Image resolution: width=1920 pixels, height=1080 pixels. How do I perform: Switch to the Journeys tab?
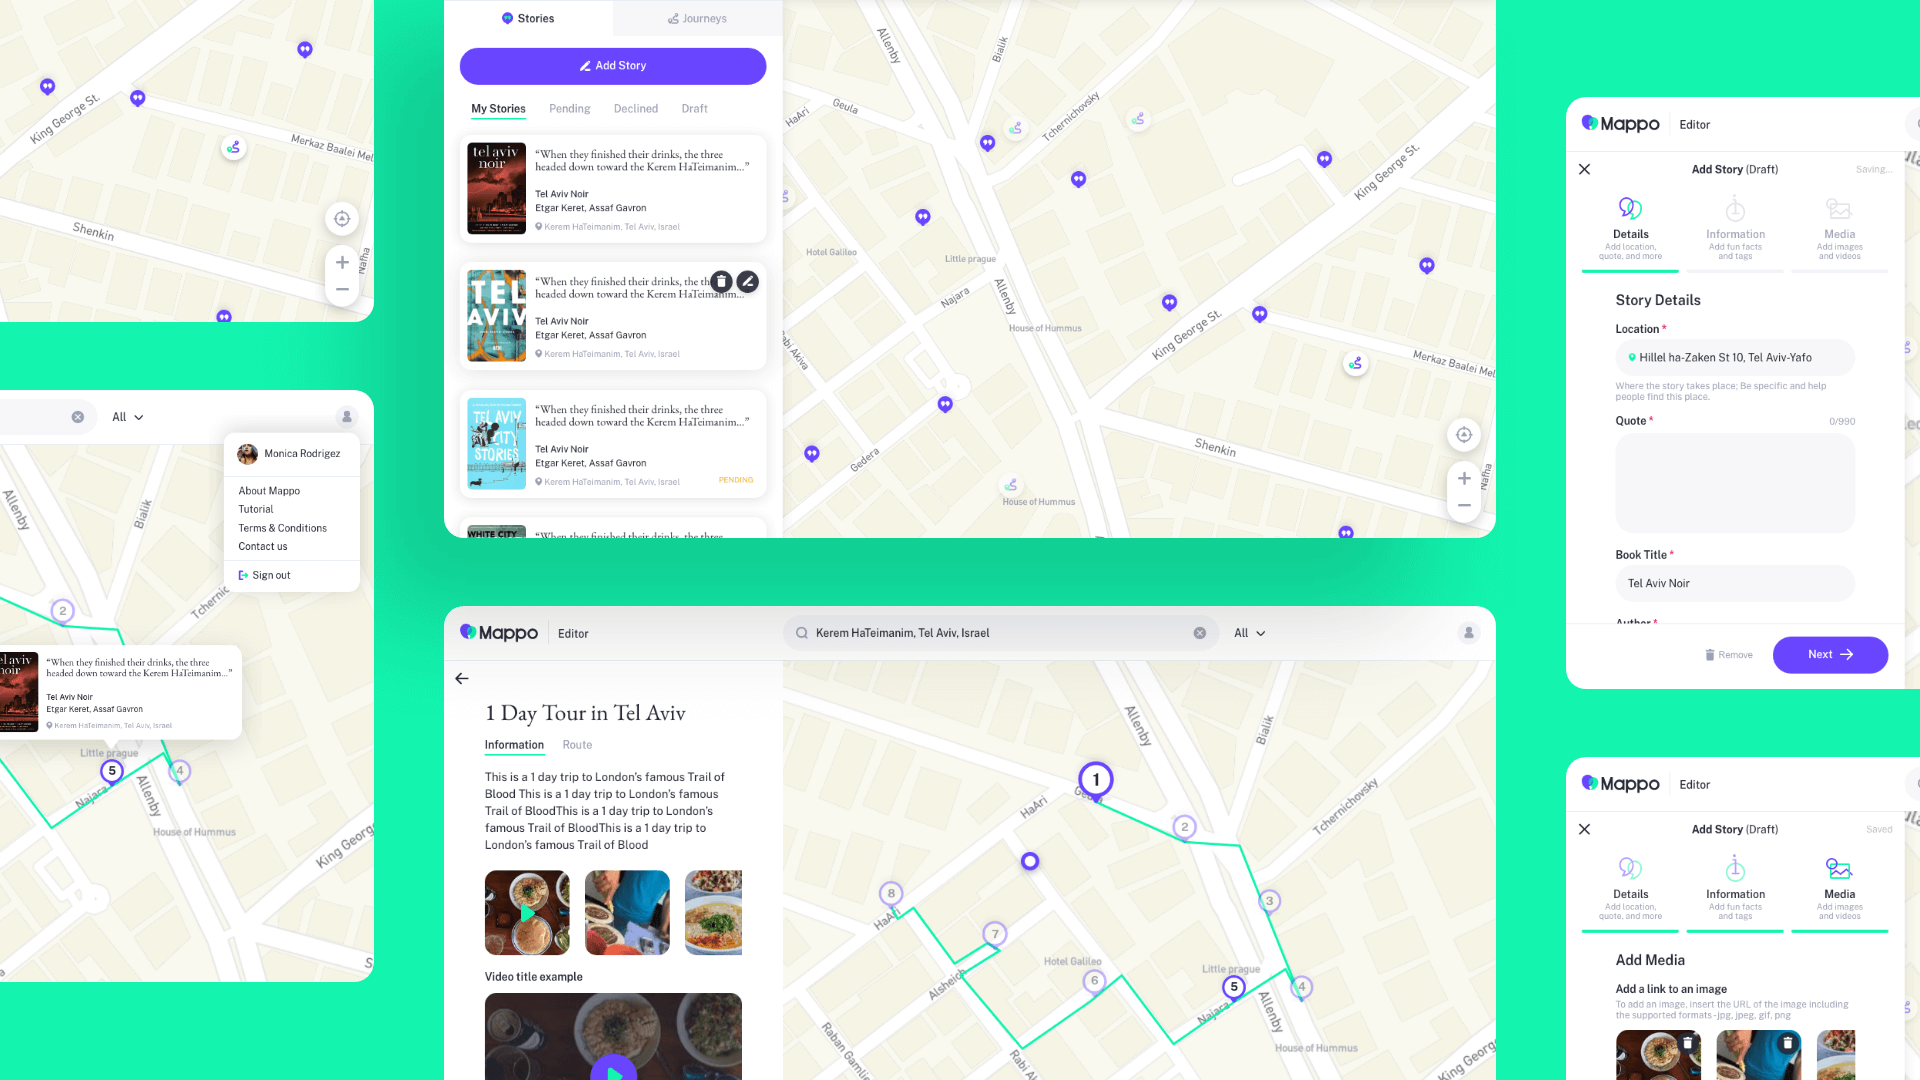tap(697, 18)
